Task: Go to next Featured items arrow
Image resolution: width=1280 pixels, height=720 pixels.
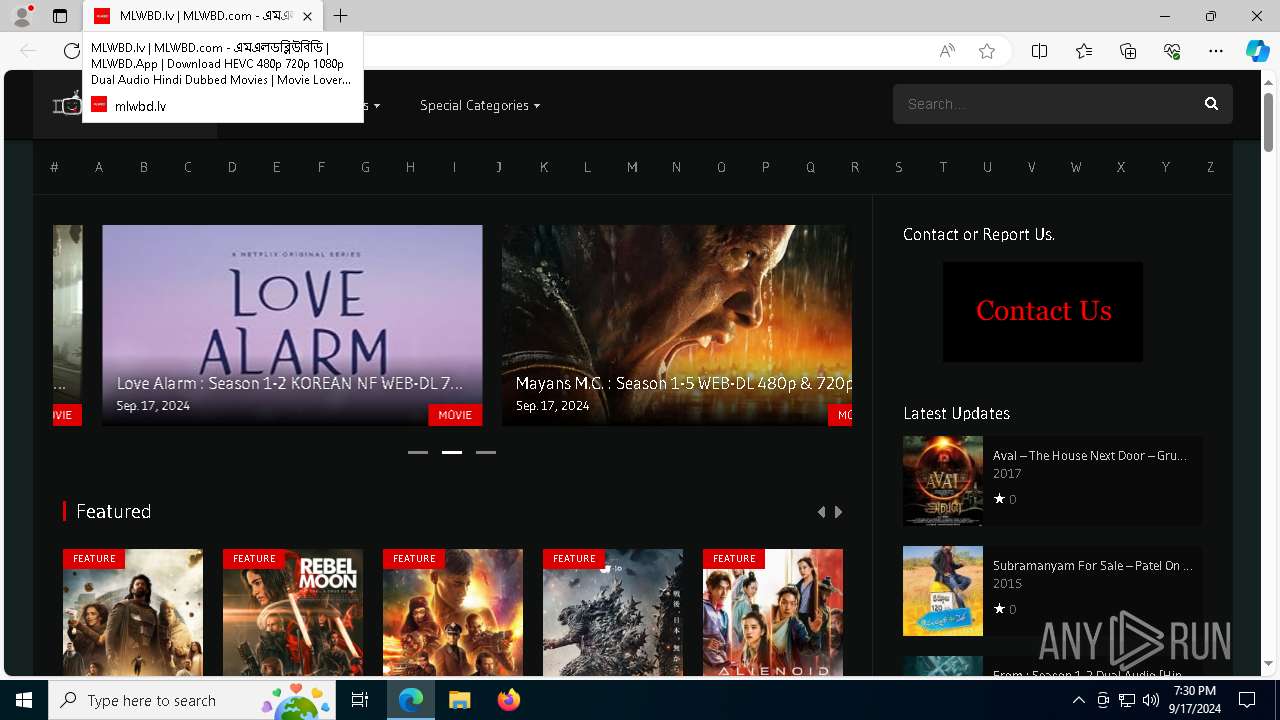Action: [838, 512]
